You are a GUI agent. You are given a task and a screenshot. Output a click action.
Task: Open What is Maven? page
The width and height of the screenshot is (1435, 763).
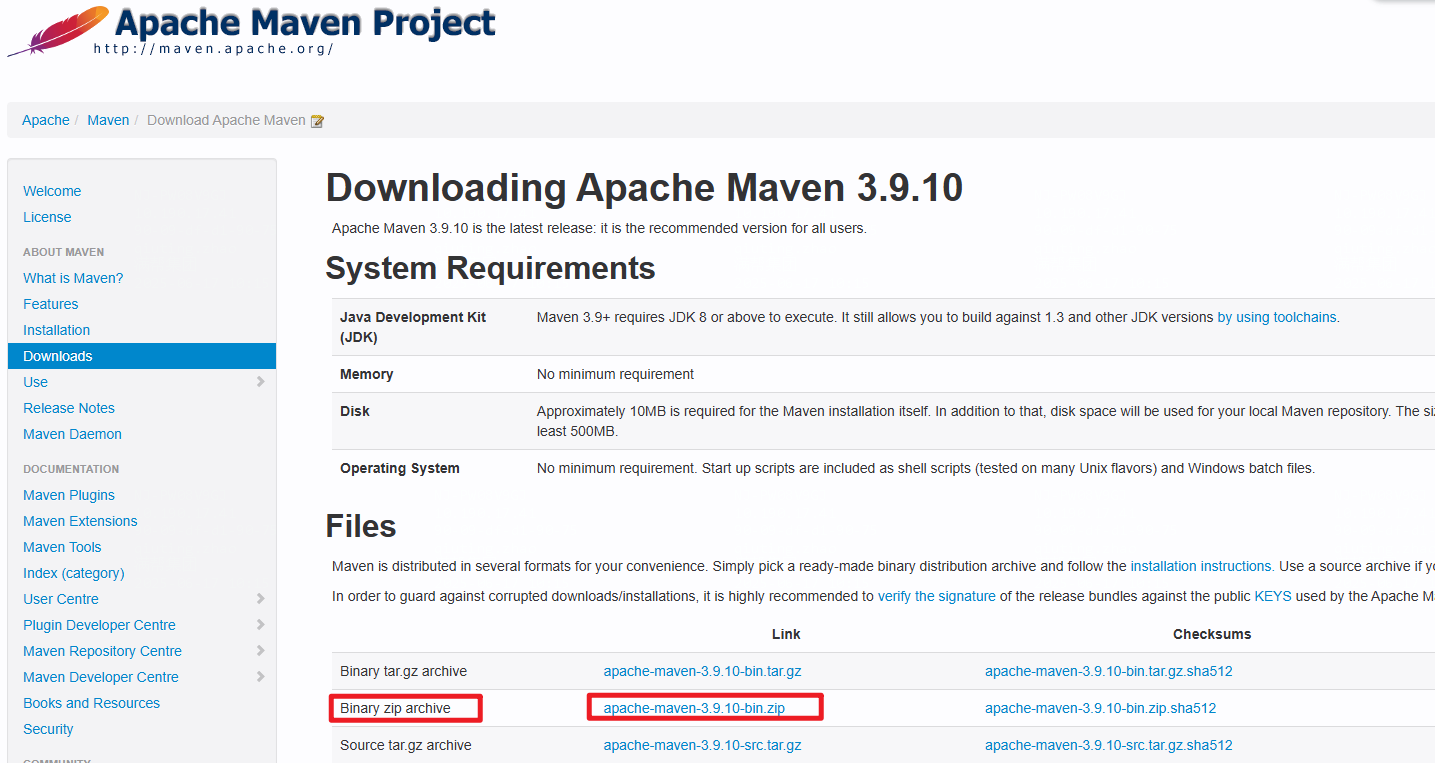[73, 278]
